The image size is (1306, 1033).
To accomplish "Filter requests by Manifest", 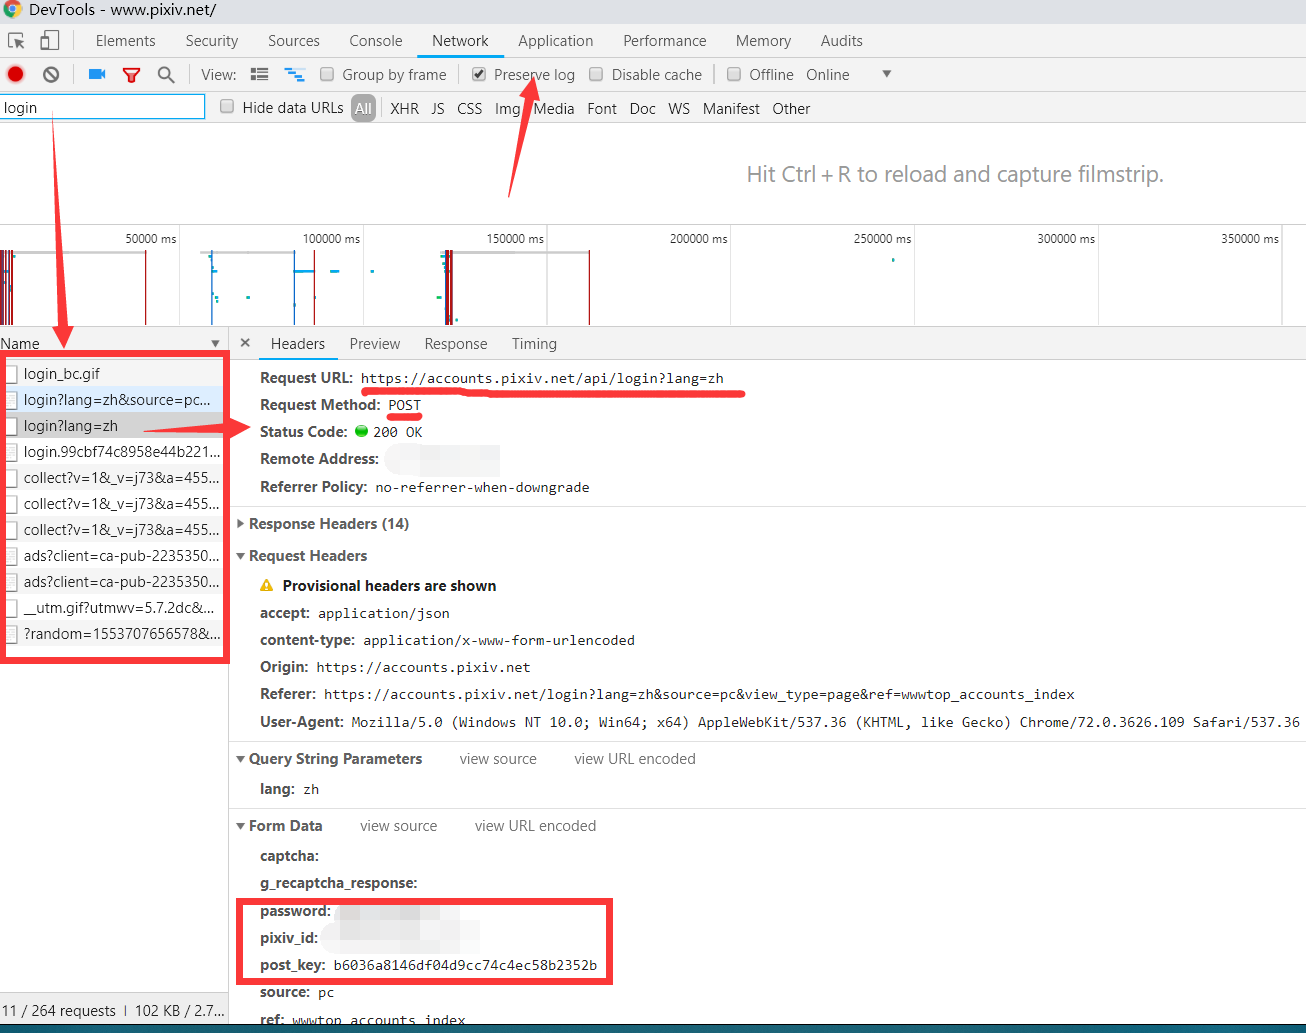I will pos(731,108).
